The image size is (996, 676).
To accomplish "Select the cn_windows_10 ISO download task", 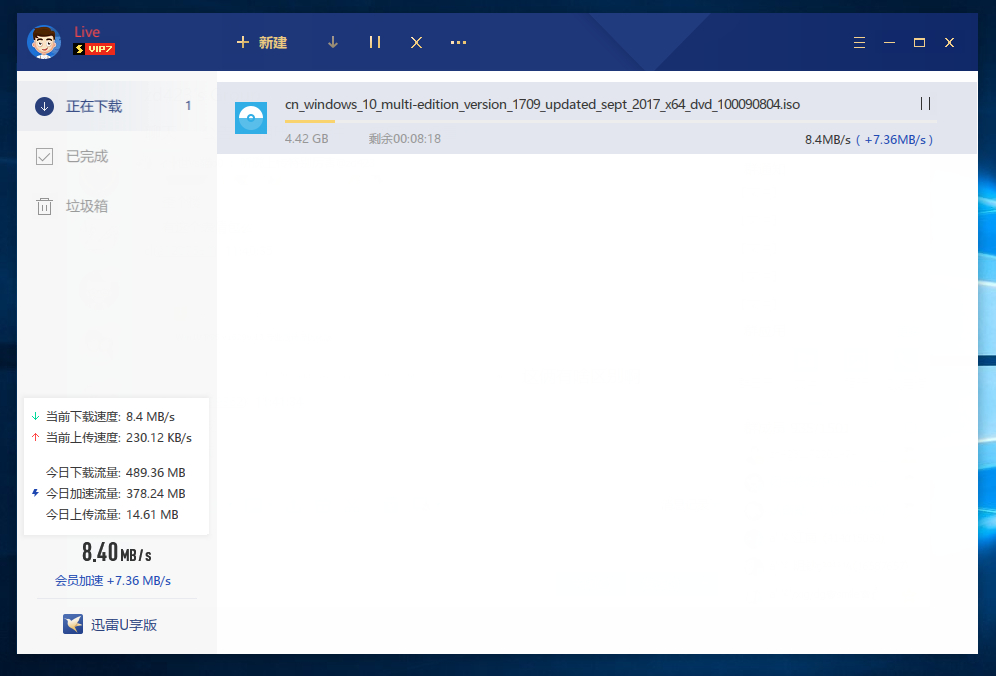I will [x=542, y=104].
